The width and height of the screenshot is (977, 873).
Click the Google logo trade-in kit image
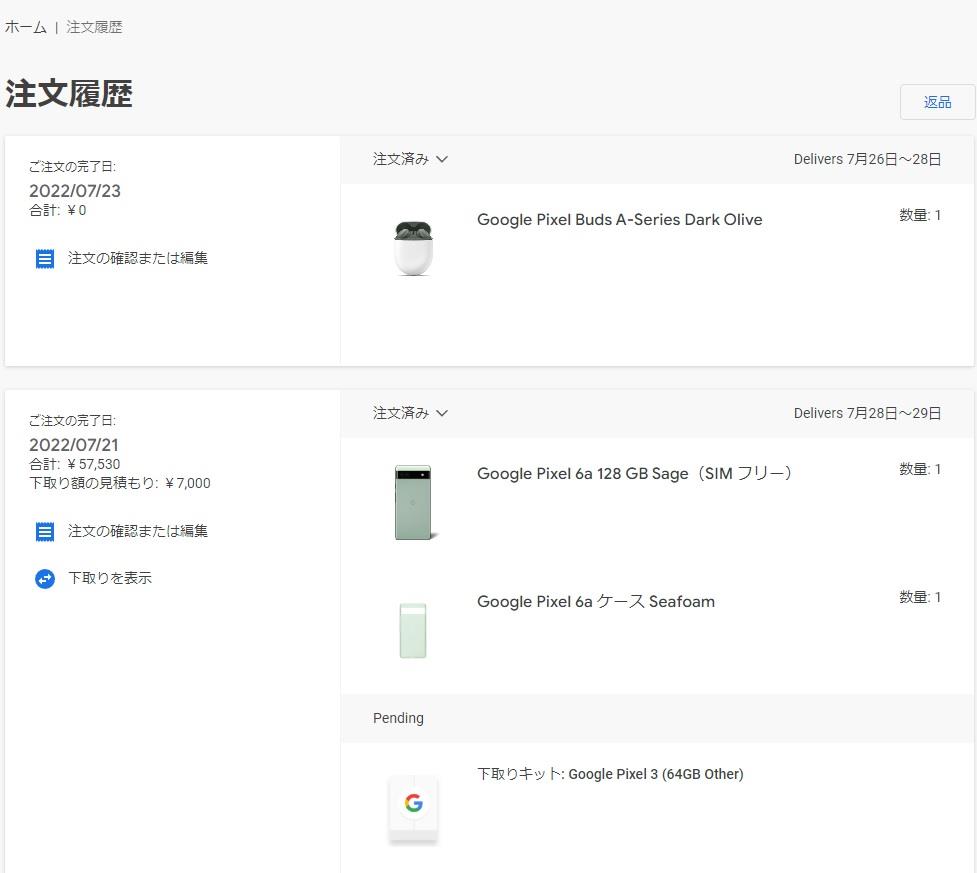coord(413,809)
